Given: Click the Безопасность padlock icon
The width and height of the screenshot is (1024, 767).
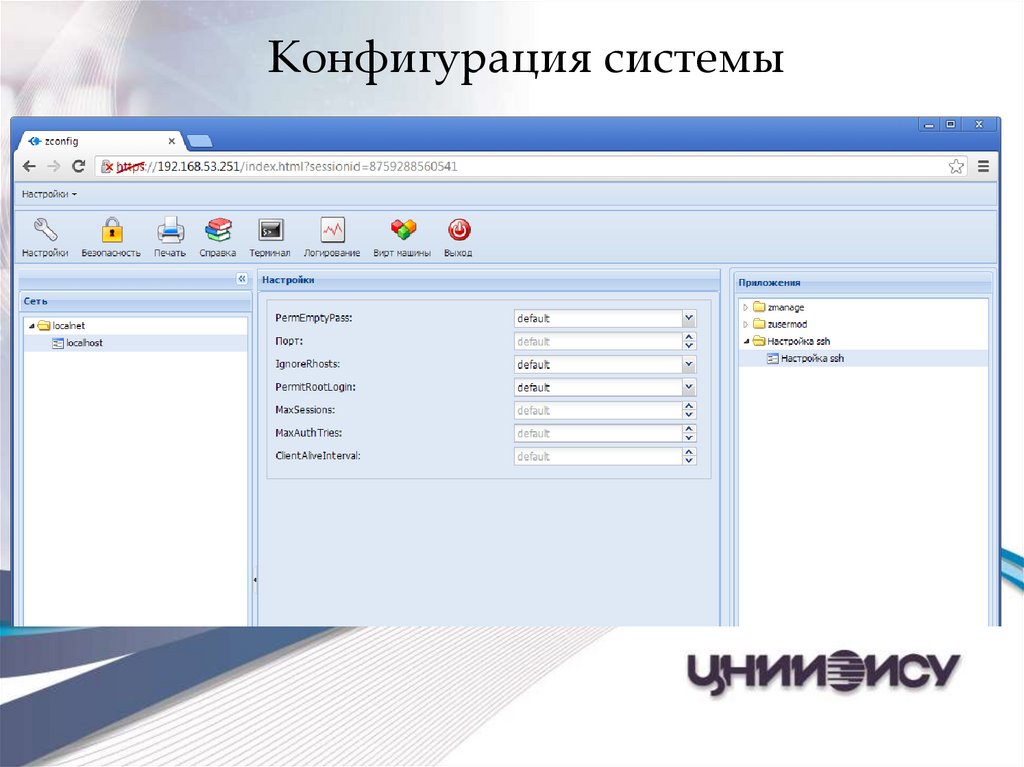Looking at the screenshot, I should [x=111, y=231].
